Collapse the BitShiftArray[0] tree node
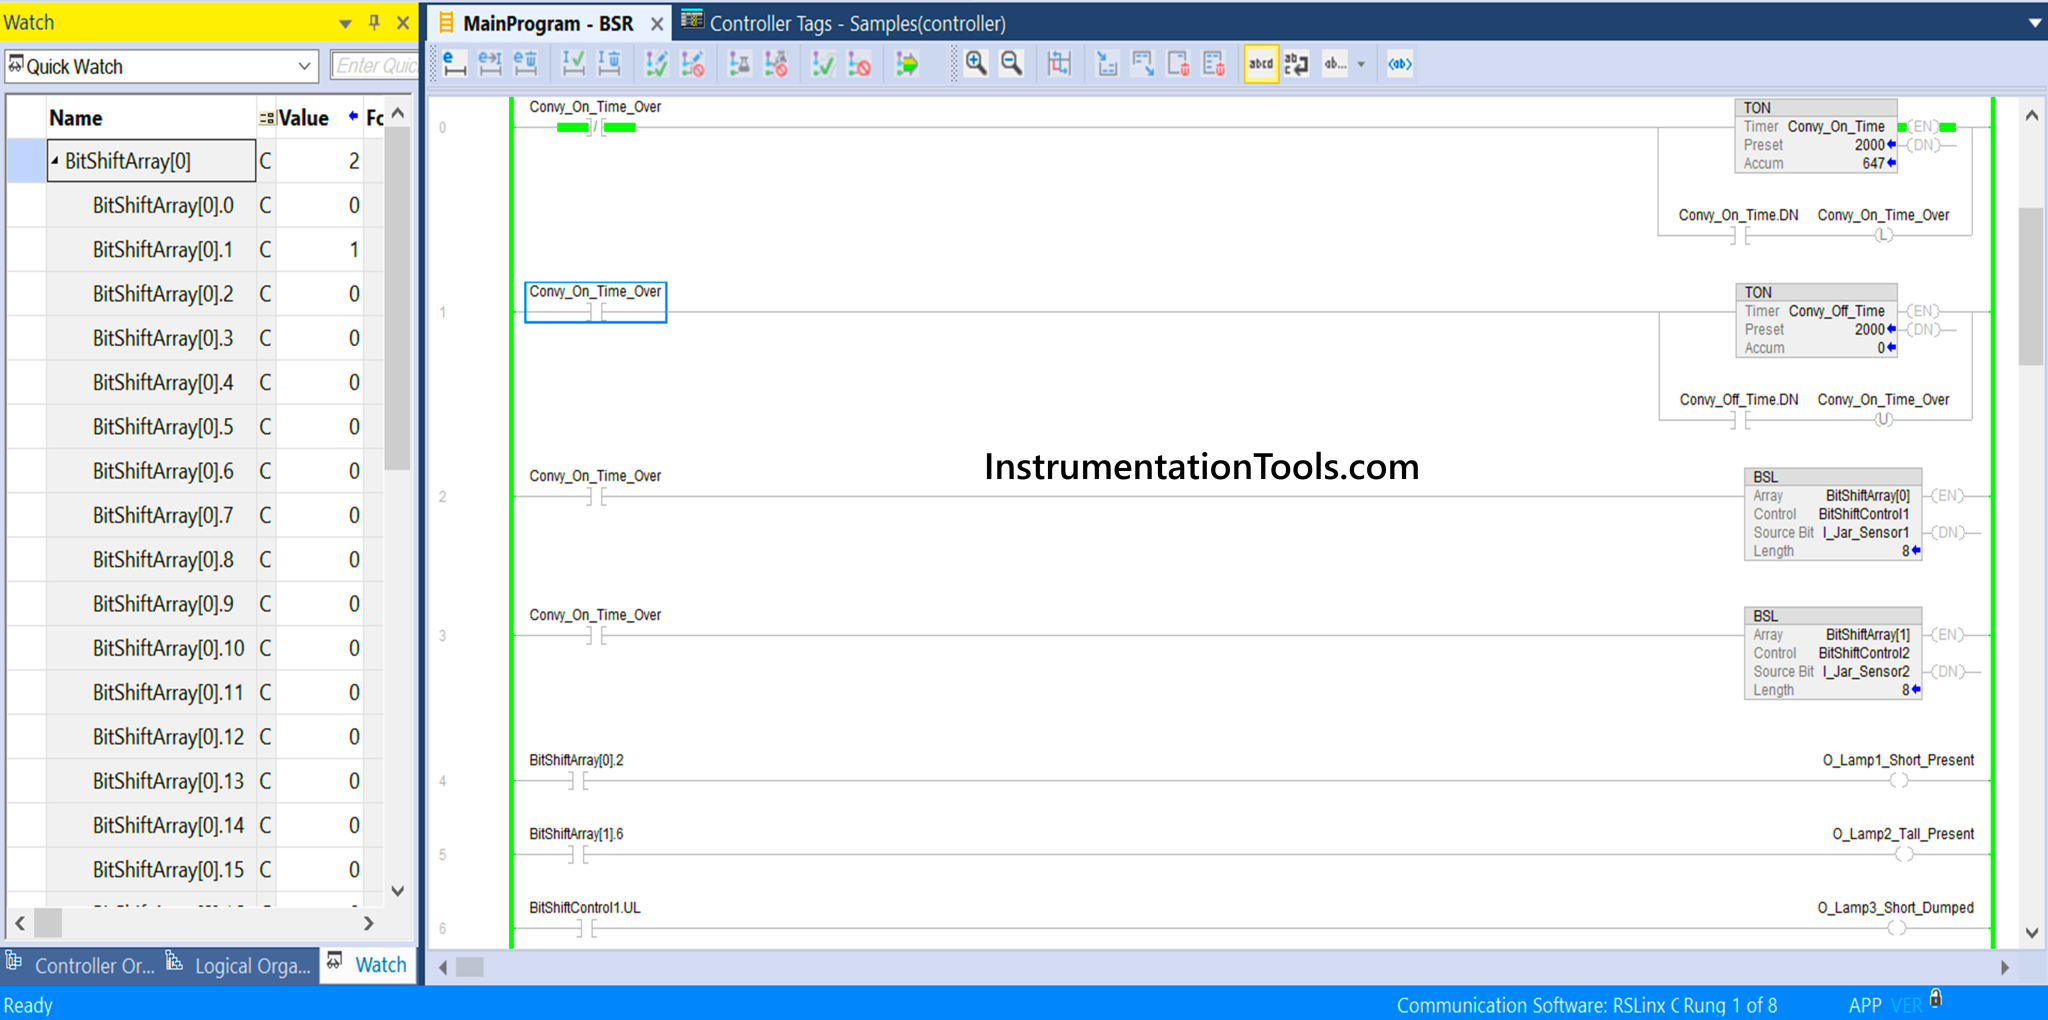The image size is (2048, 1020). pos(55,160)
